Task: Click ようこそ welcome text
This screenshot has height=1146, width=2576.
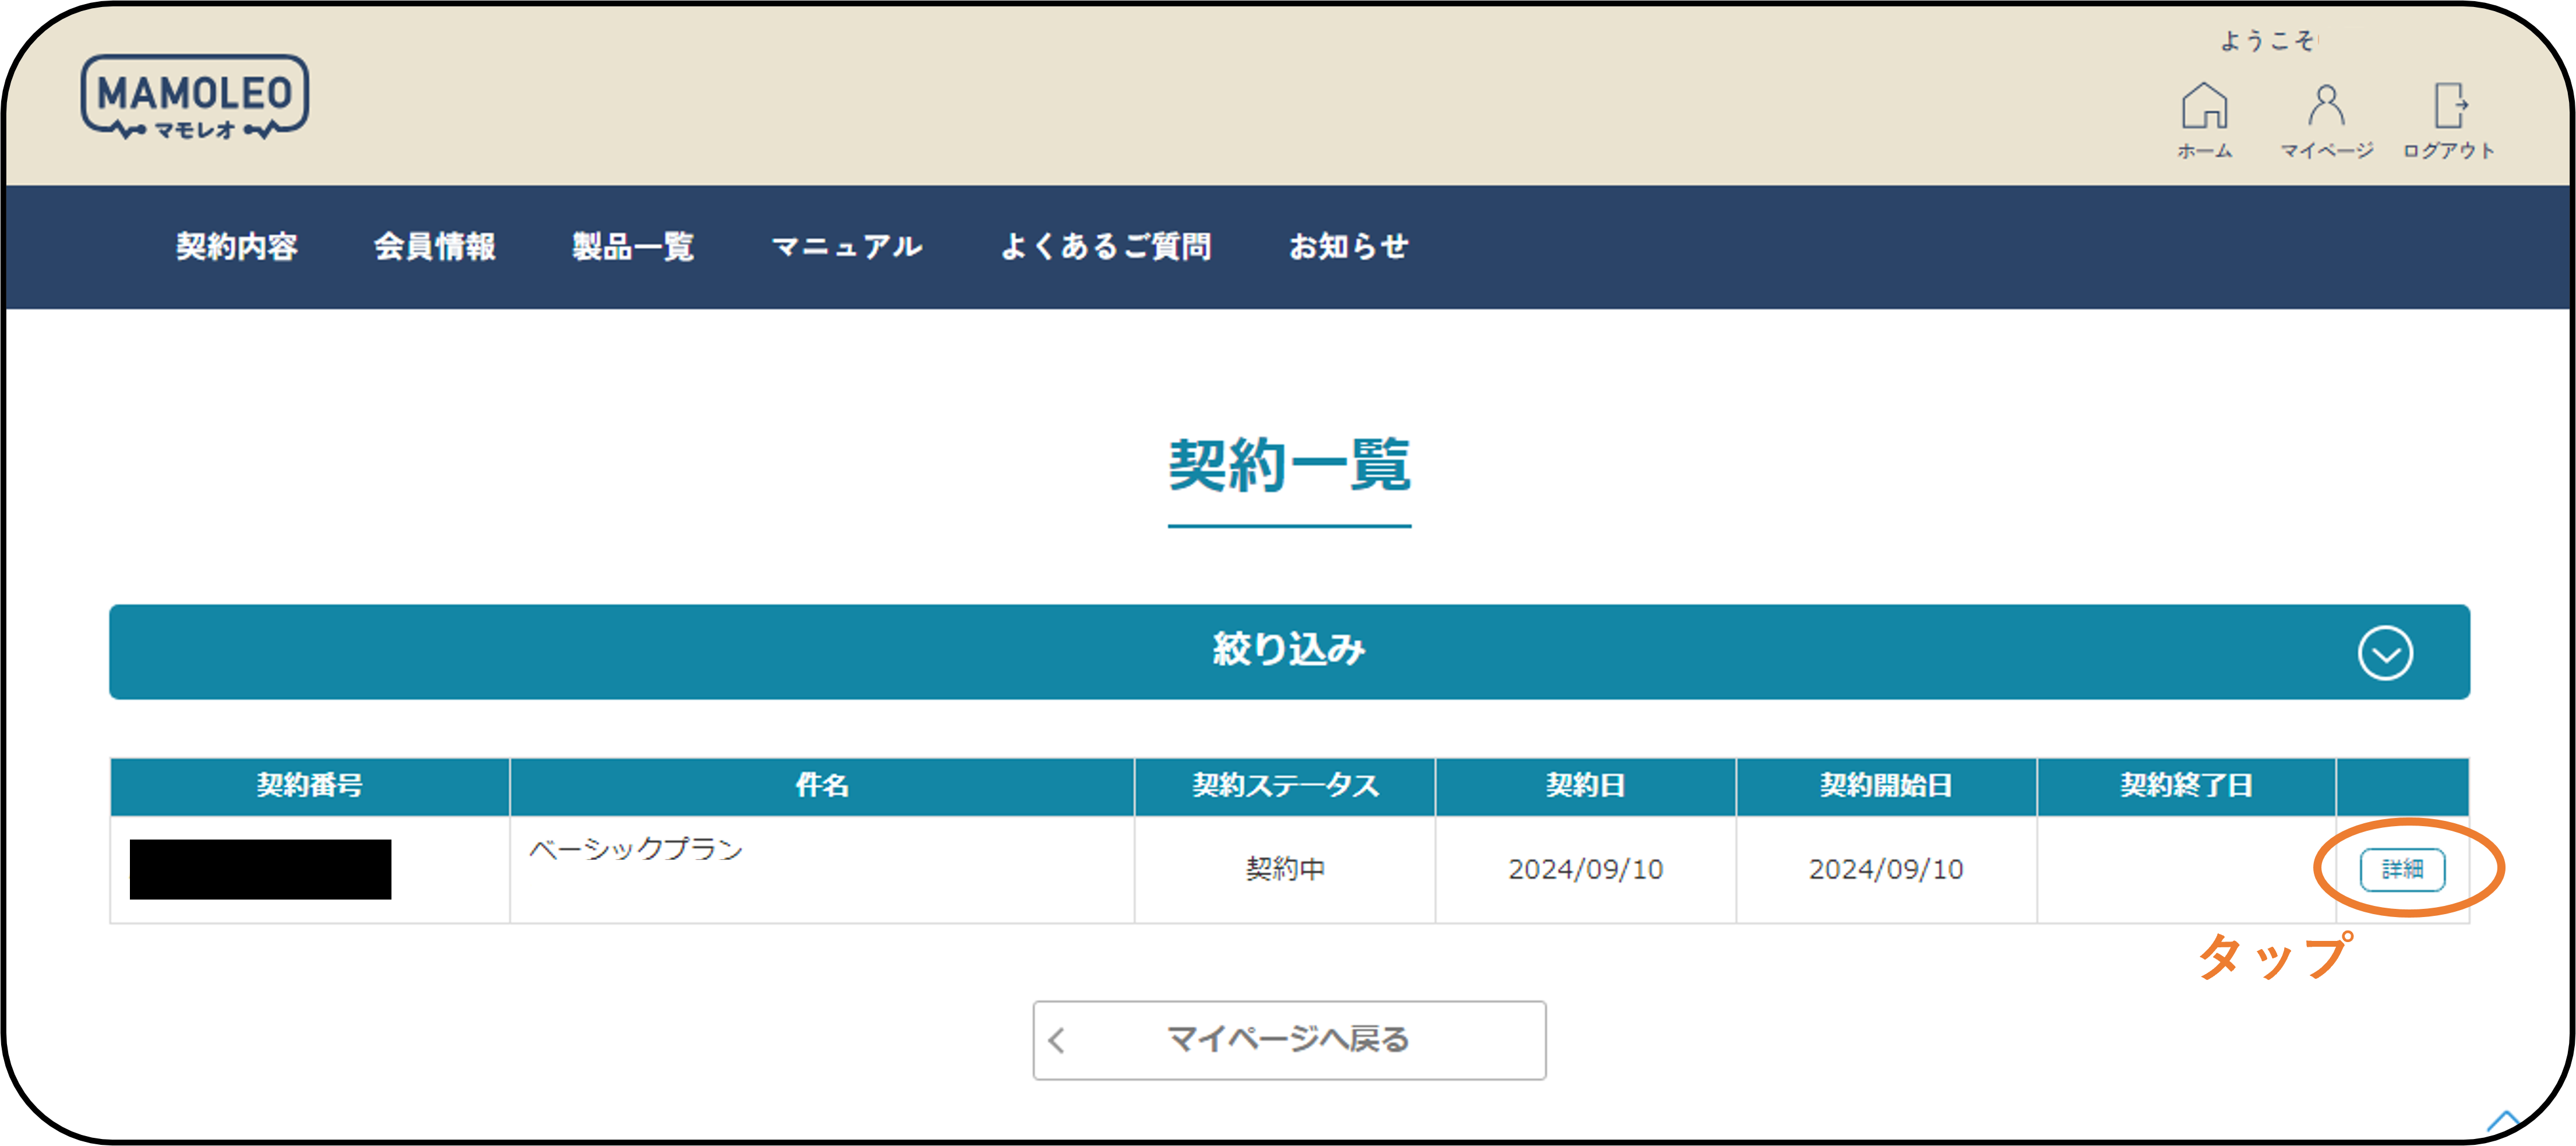Action: pos(2267,41)
